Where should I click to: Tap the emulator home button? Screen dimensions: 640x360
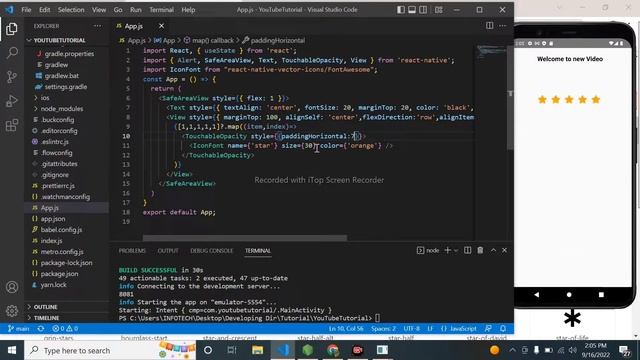point(569,294)
